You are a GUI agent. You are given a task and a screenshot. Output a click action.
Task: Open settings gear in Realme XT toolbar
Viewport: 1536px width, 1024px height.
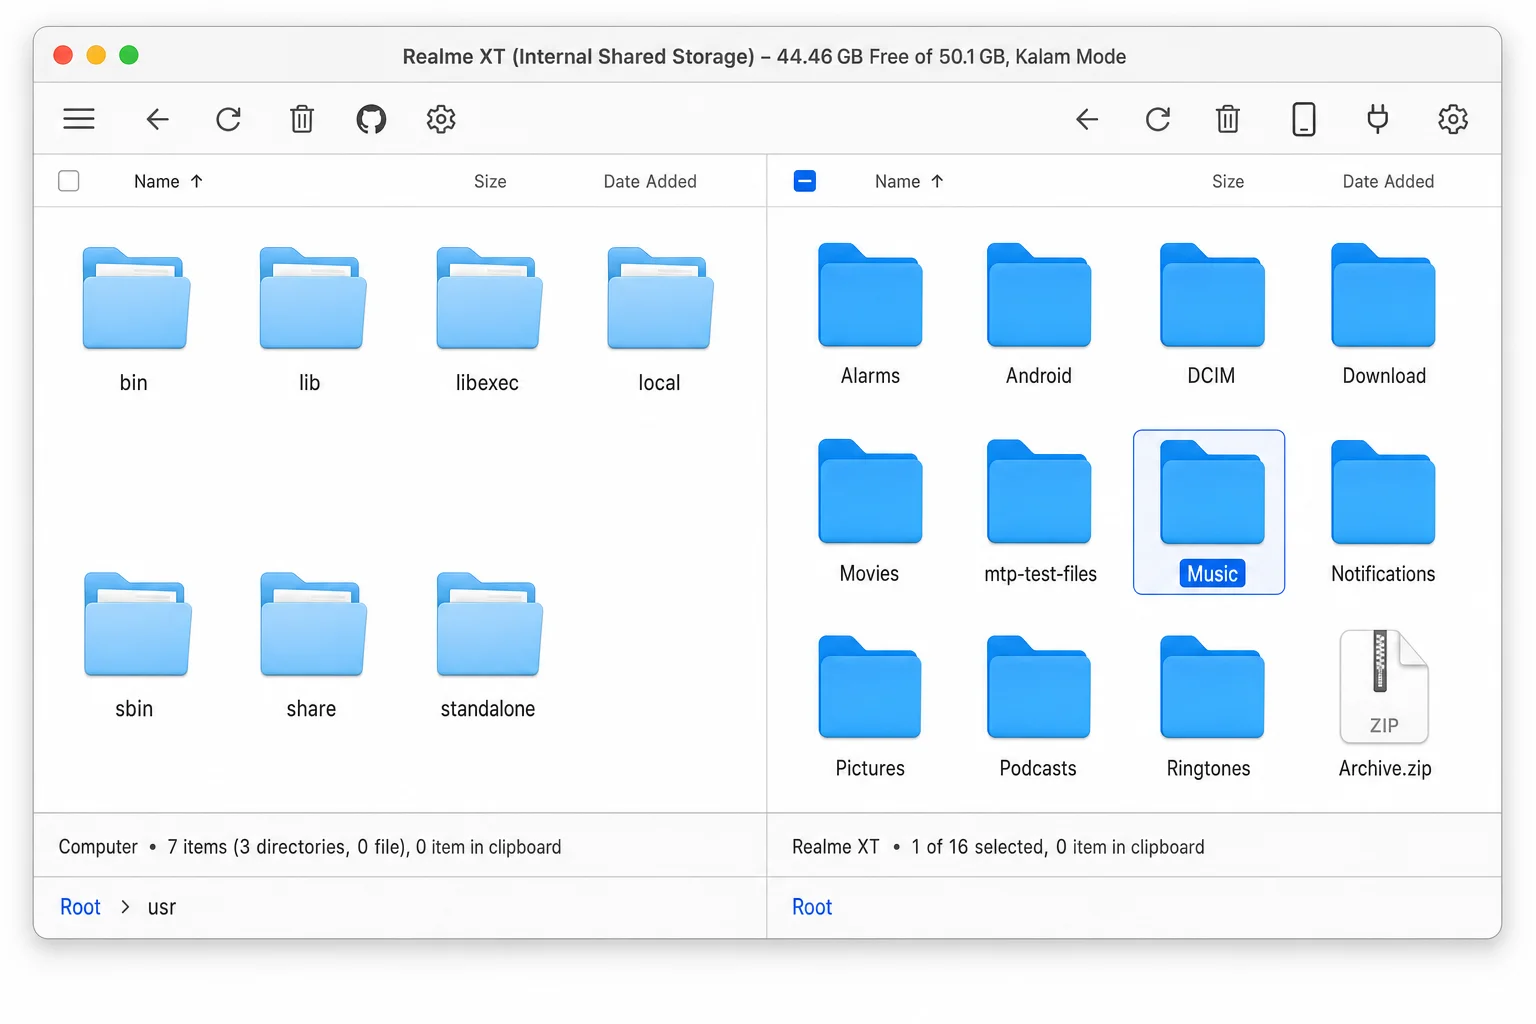[1453, 120]
